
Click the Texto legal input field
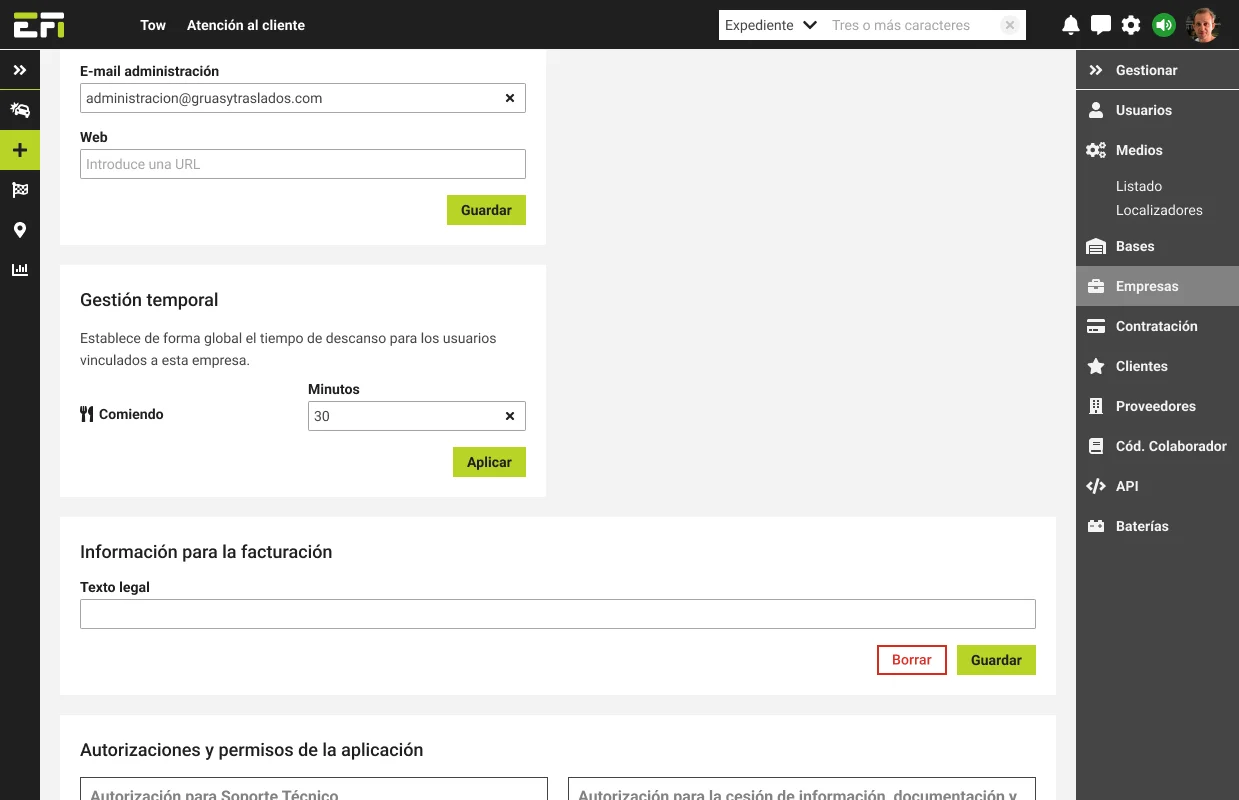click(558, 614)
